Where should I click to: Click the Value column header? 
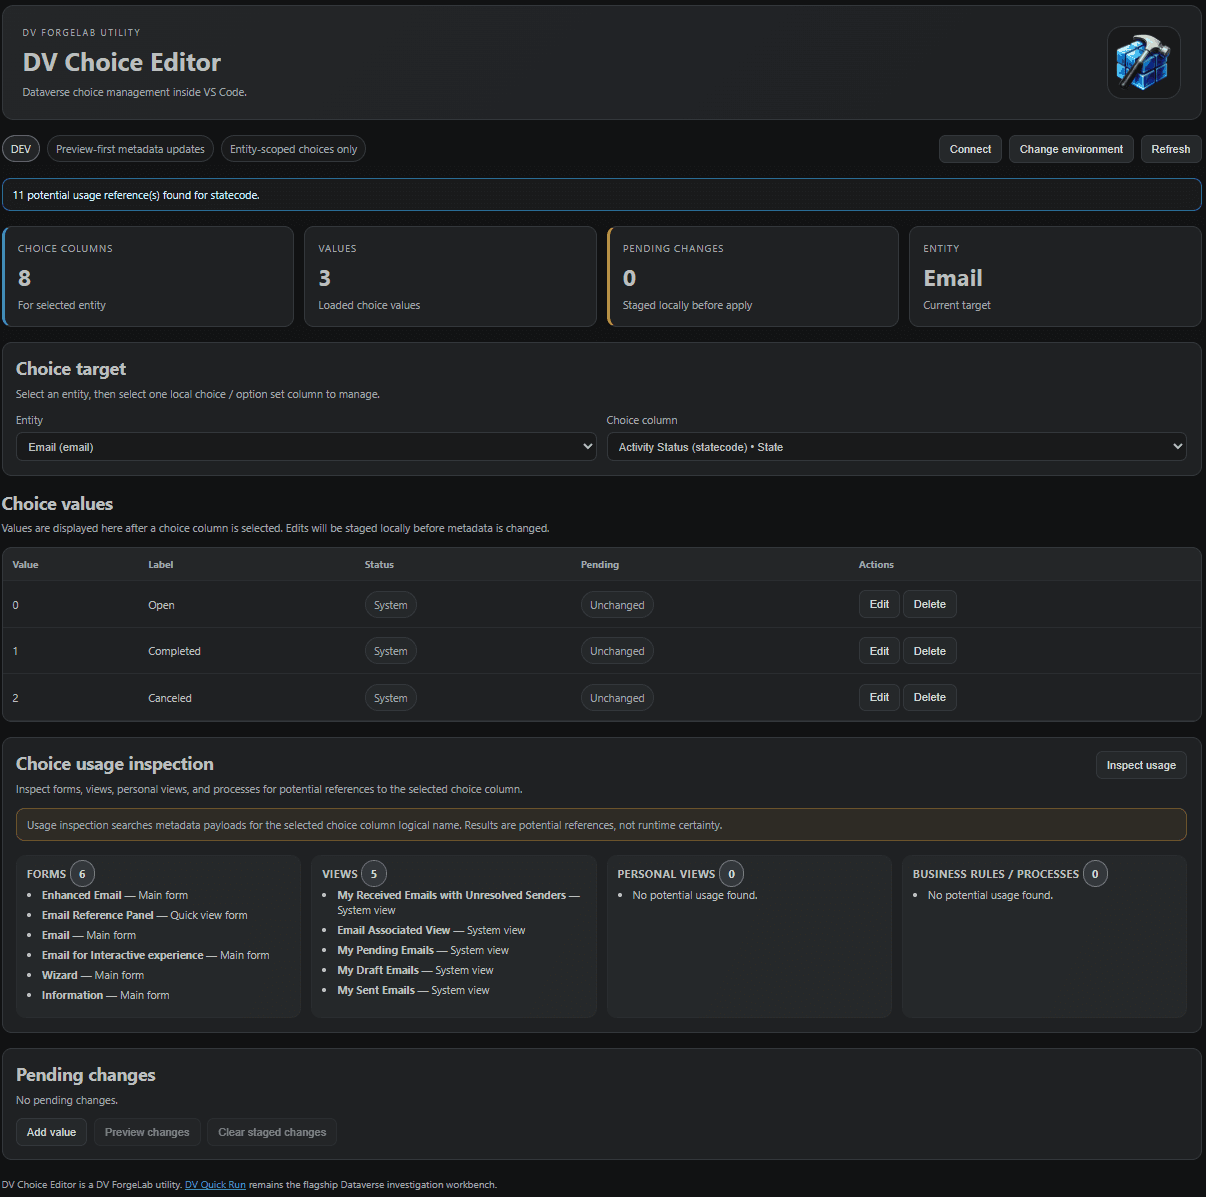pyautogui.click(x=25, y=565)
